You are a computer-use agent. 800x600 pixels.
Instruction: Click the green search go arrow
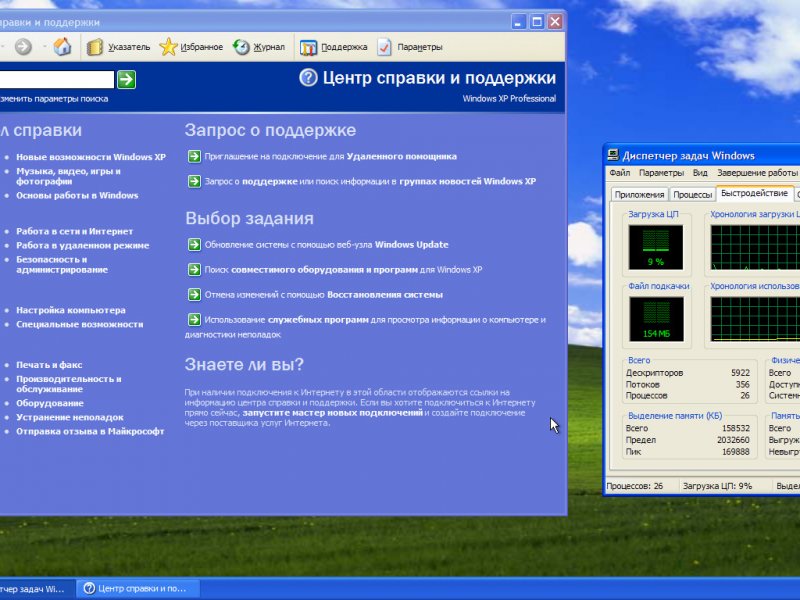(127, 80)
